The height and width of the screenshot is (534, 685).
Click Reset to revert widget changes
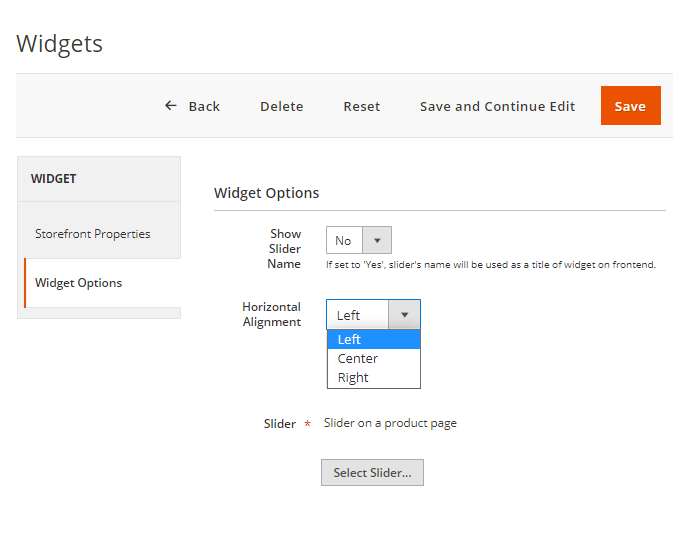point(361,106)
